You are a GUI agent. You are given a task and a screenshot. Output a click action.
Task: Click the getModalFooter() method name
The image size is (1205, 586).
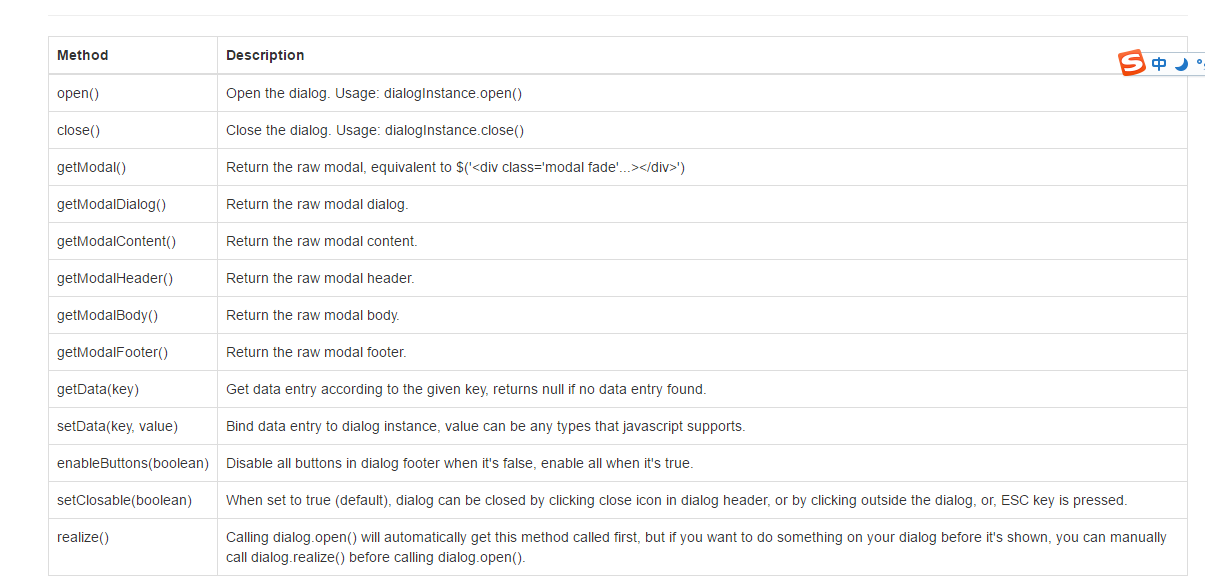coord(112,352)
